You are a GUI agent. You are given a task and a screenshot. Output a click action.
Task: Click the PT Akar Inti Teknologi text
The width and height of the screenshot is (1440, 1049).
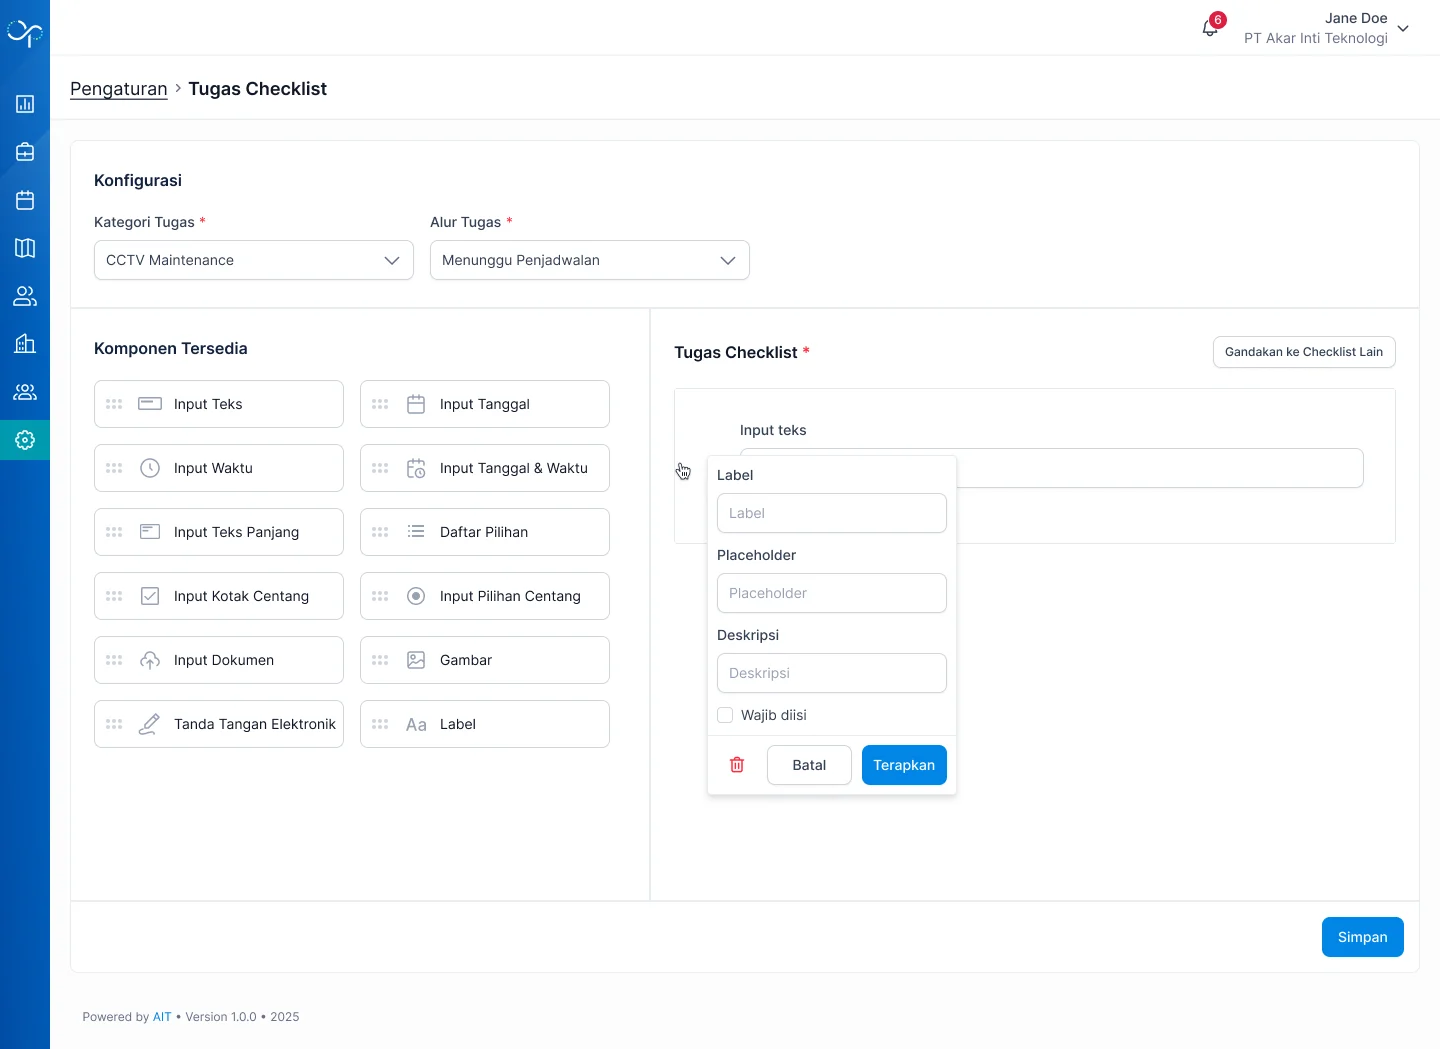click(x=1316, y=38)
